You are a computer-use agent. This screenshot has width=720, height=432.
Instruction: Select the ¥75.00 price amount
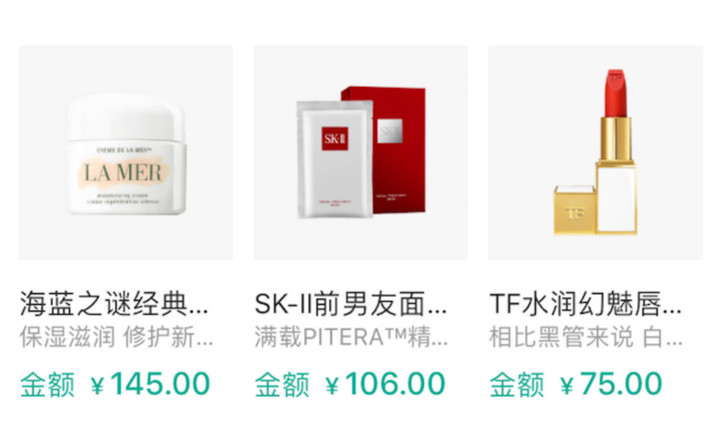611,384
